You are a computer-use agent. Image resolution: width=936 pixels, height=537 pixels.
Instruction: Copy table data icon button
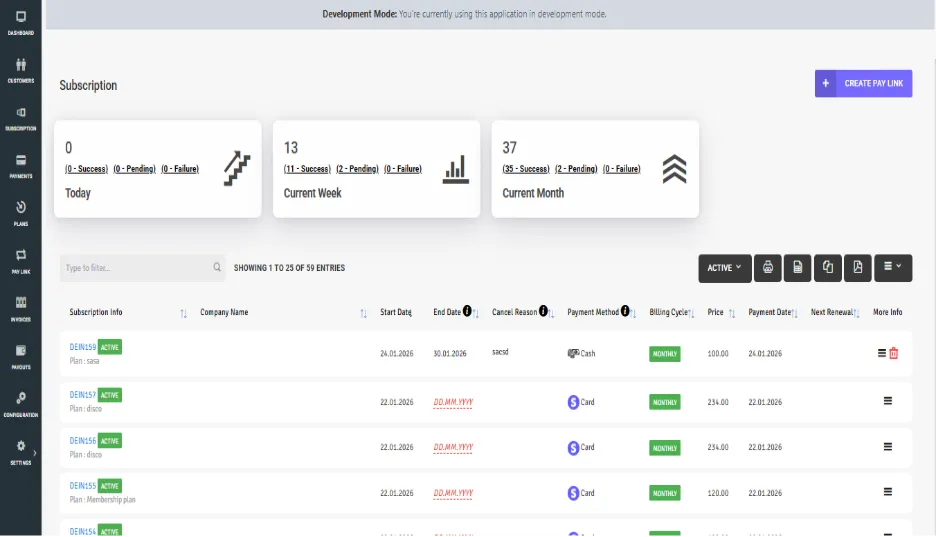tap(827, 268)
